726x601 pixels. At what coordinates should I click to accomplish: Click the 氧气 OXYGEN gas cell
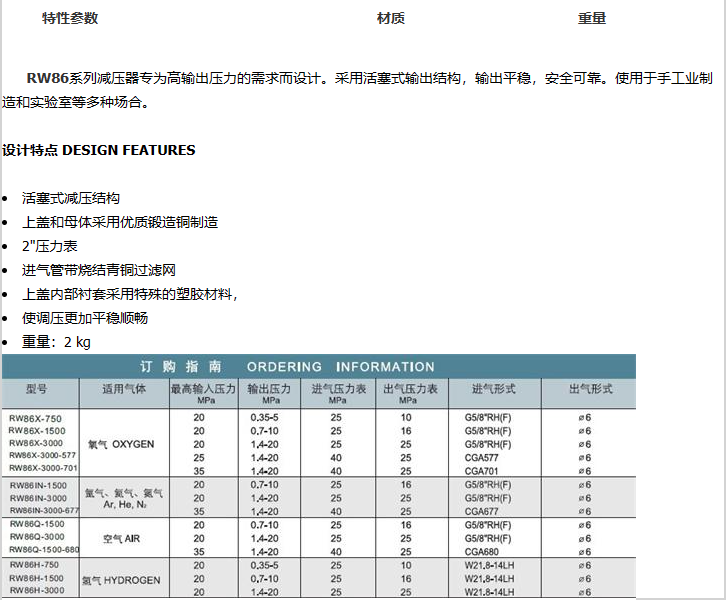click(x=121, y=444)
